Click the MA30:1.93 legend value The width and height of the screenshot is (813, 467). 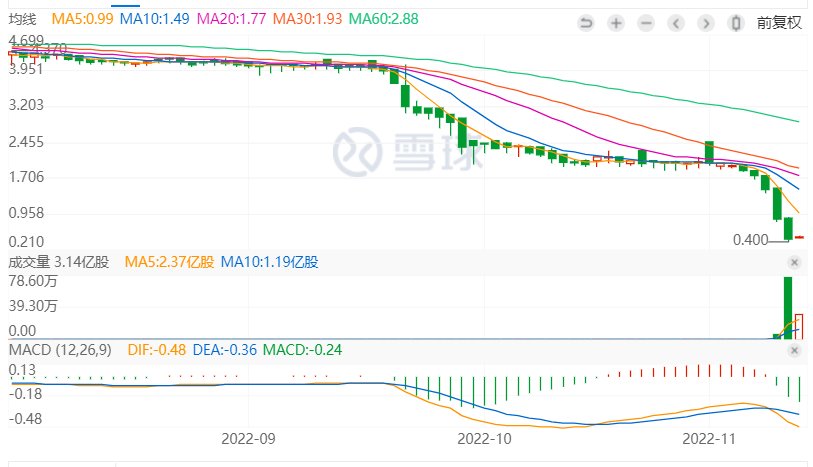307,19
